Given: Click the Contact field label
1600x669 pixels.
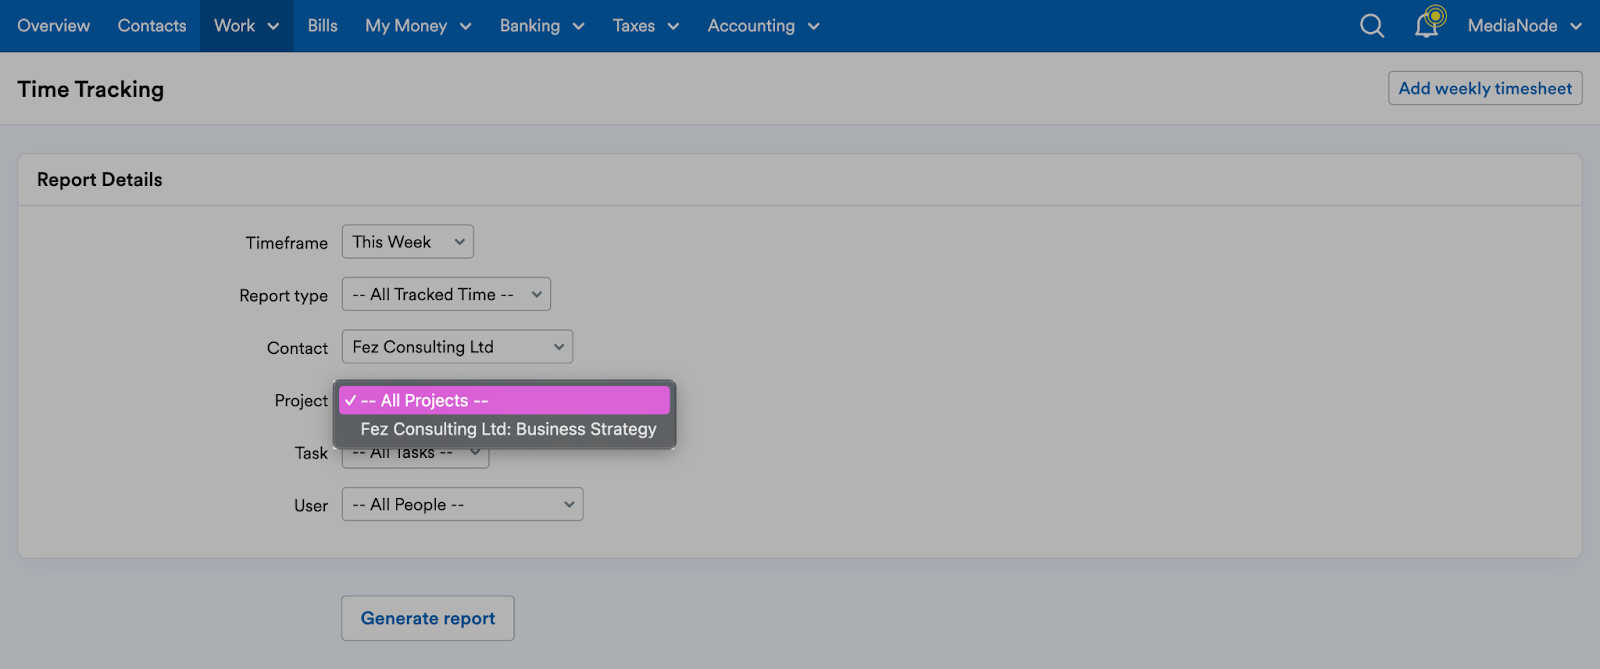Looking at the screenshot, I should click(297, 348).
